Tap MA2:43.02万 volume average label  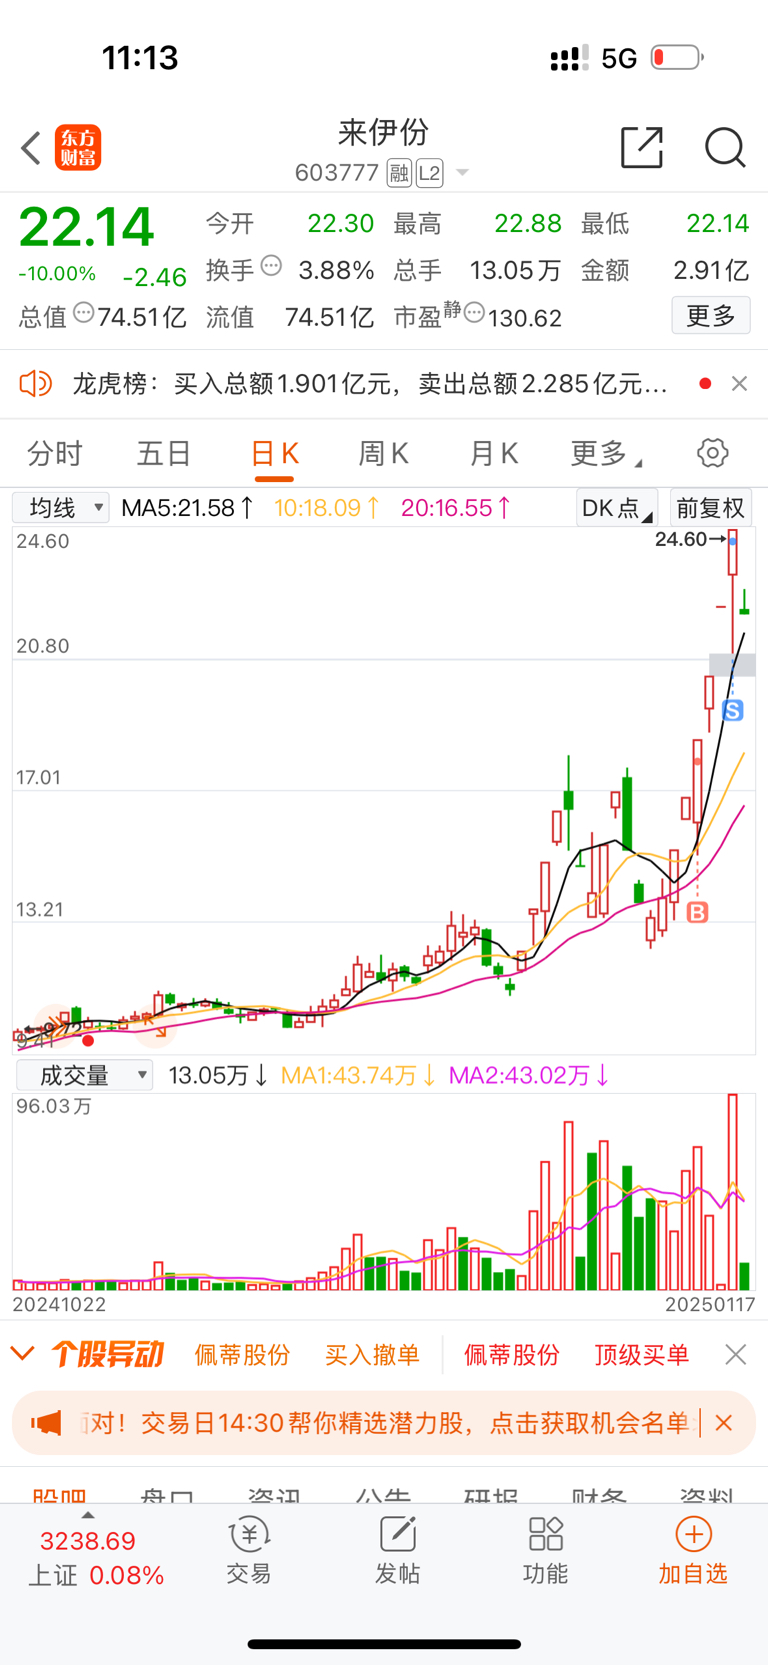click(529, 1075)
